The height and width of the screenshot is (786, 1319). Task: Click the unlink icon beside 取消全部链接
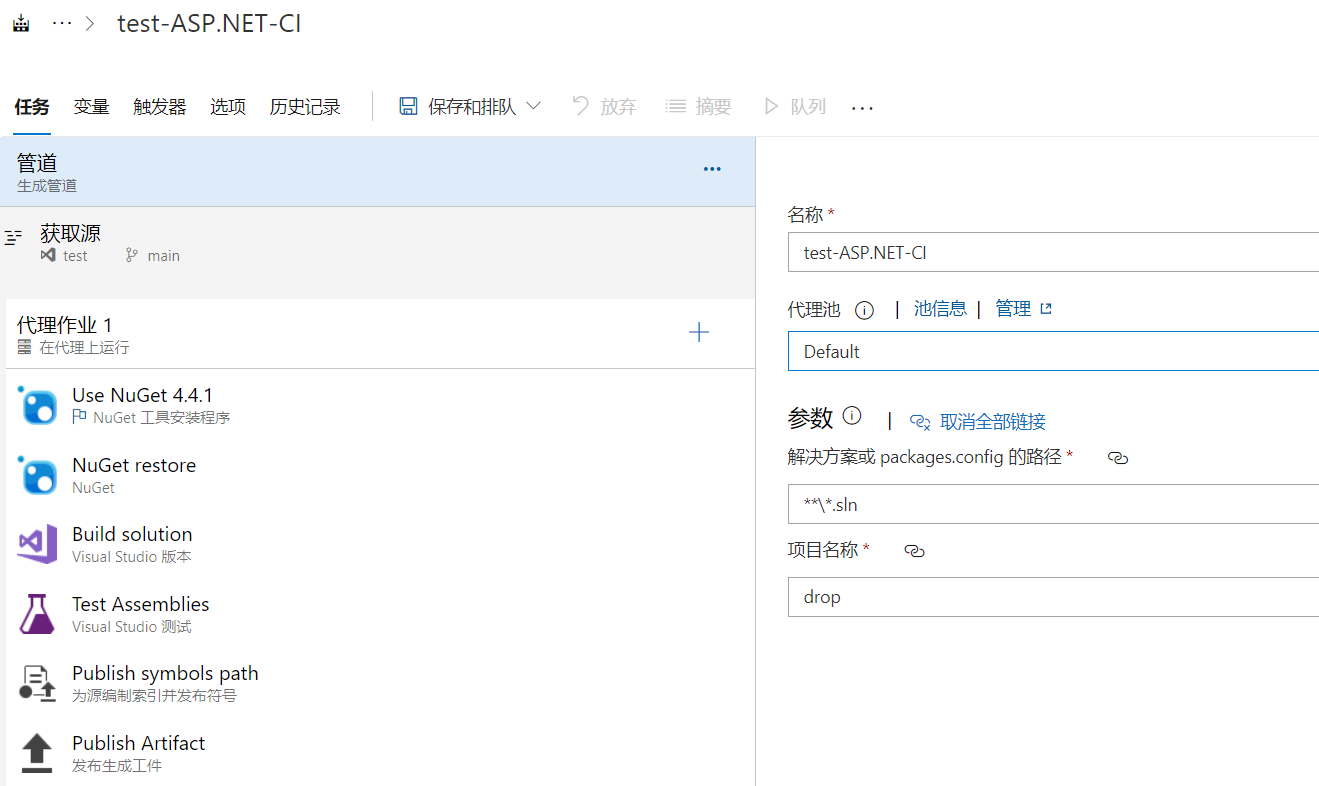pos(920,422)
